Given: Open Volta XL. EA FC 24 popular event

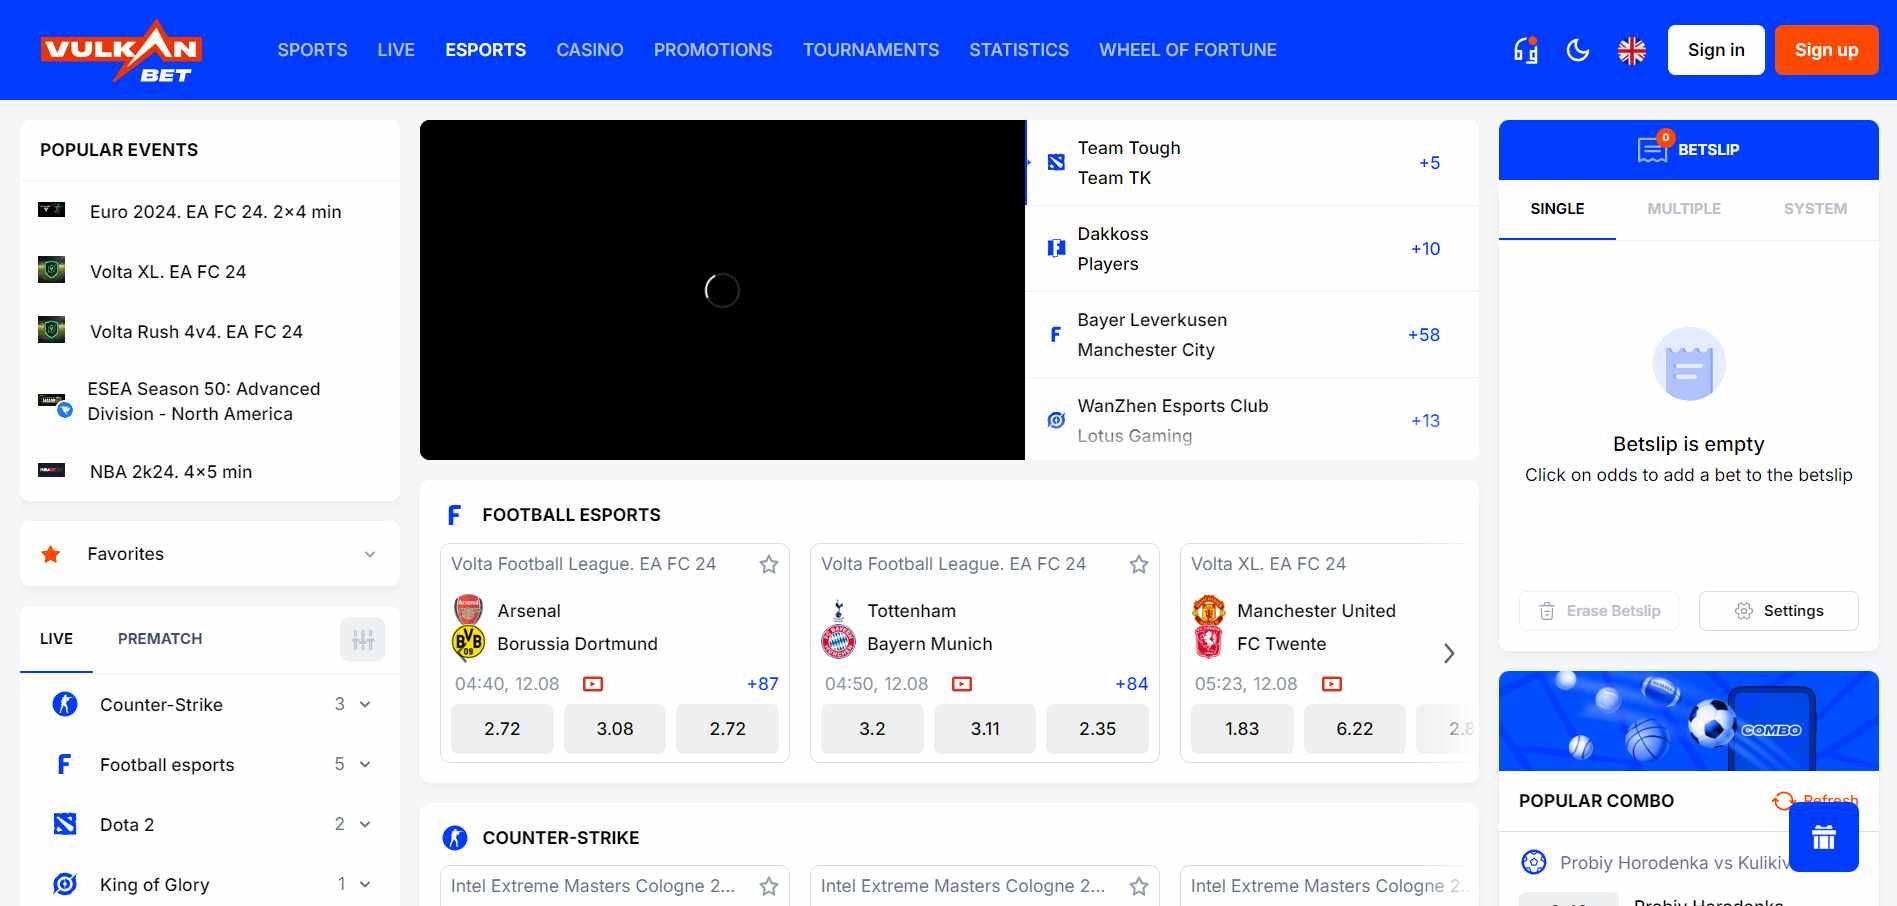Looking at the screenshot, I should pyautogui.click(x=210, y=271).
